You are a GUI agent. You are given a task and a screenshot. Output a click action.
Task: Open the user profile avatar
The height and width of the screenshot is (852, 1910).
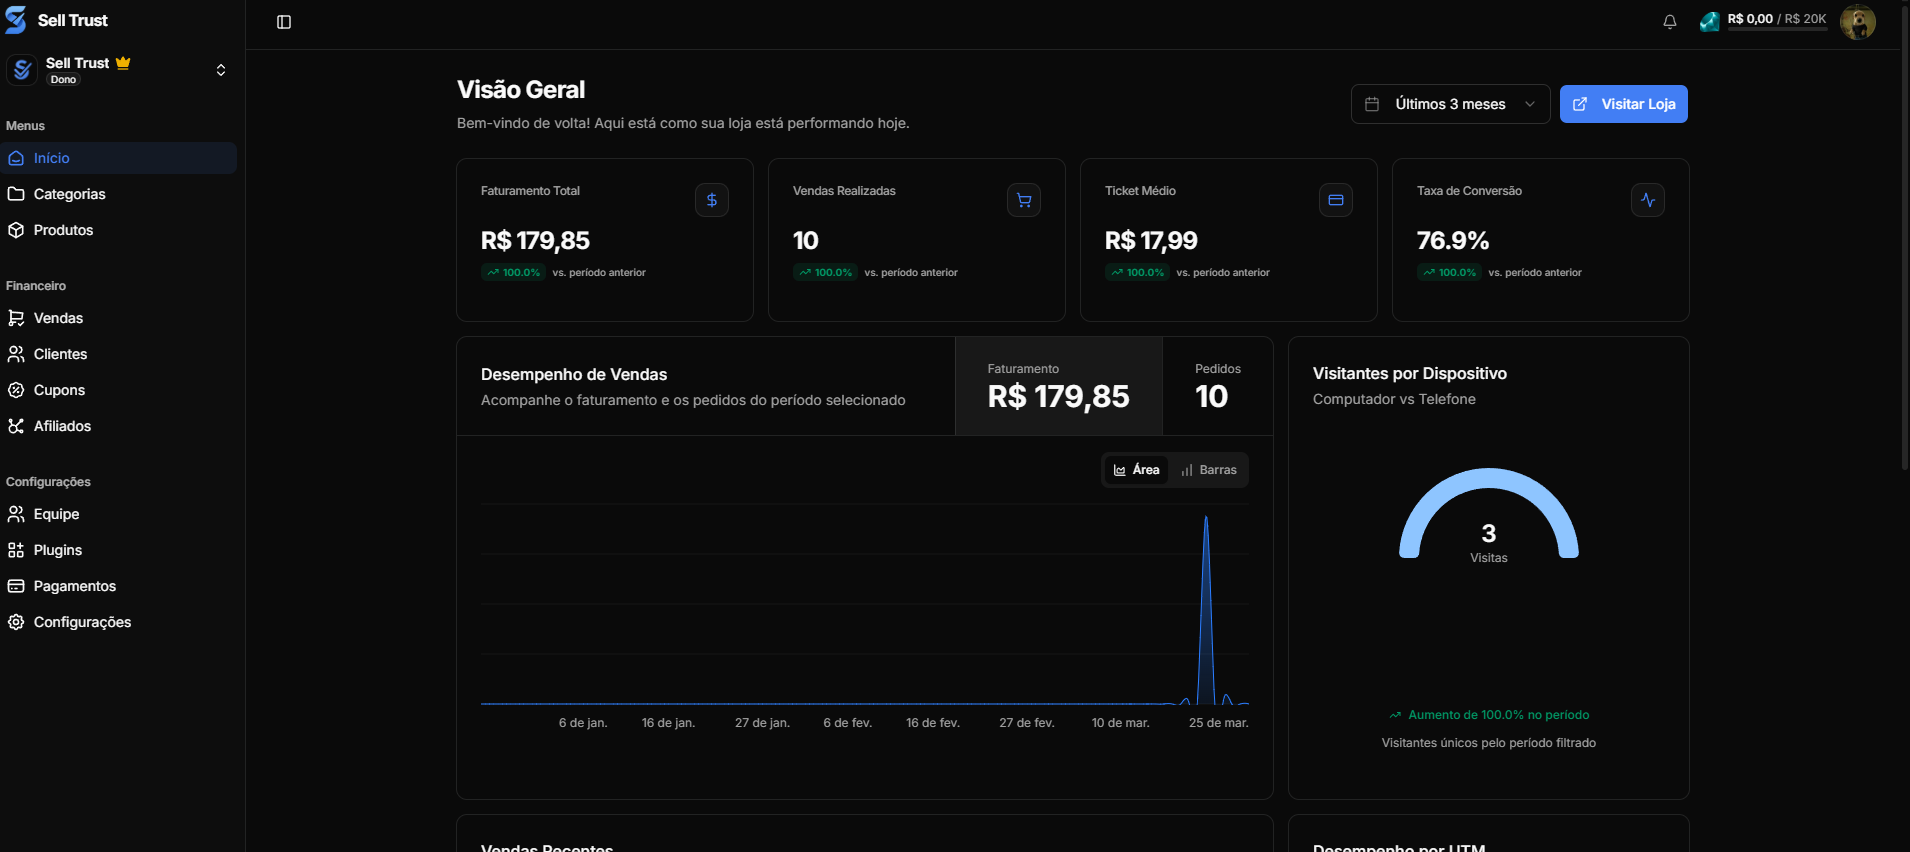pos(1858,21)
